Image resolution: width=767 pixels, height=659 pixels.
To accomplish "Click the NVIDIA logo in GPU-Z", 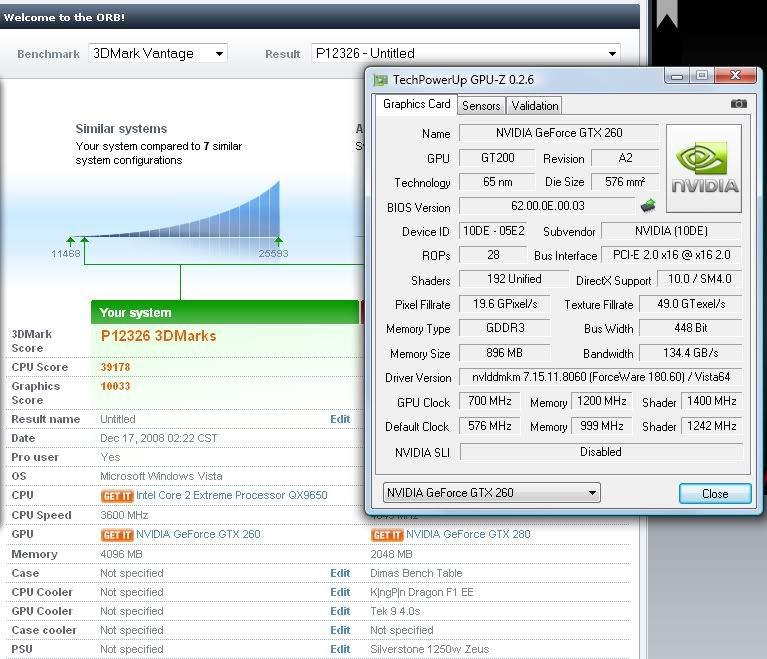I will coord(704,168).
